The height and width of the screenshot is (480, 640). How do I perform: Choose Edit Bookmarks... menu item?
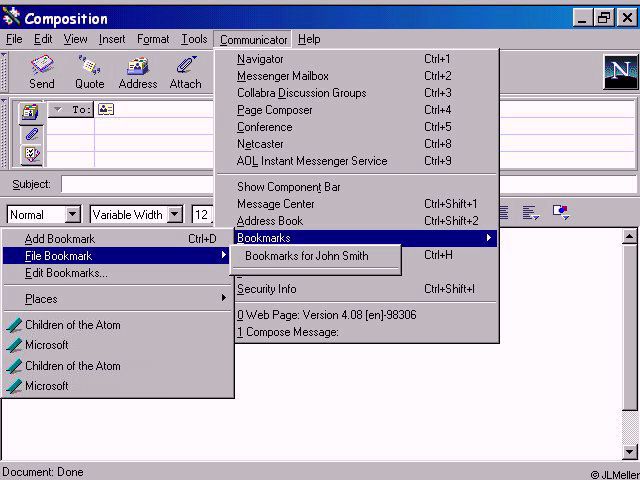click(118, 273)
